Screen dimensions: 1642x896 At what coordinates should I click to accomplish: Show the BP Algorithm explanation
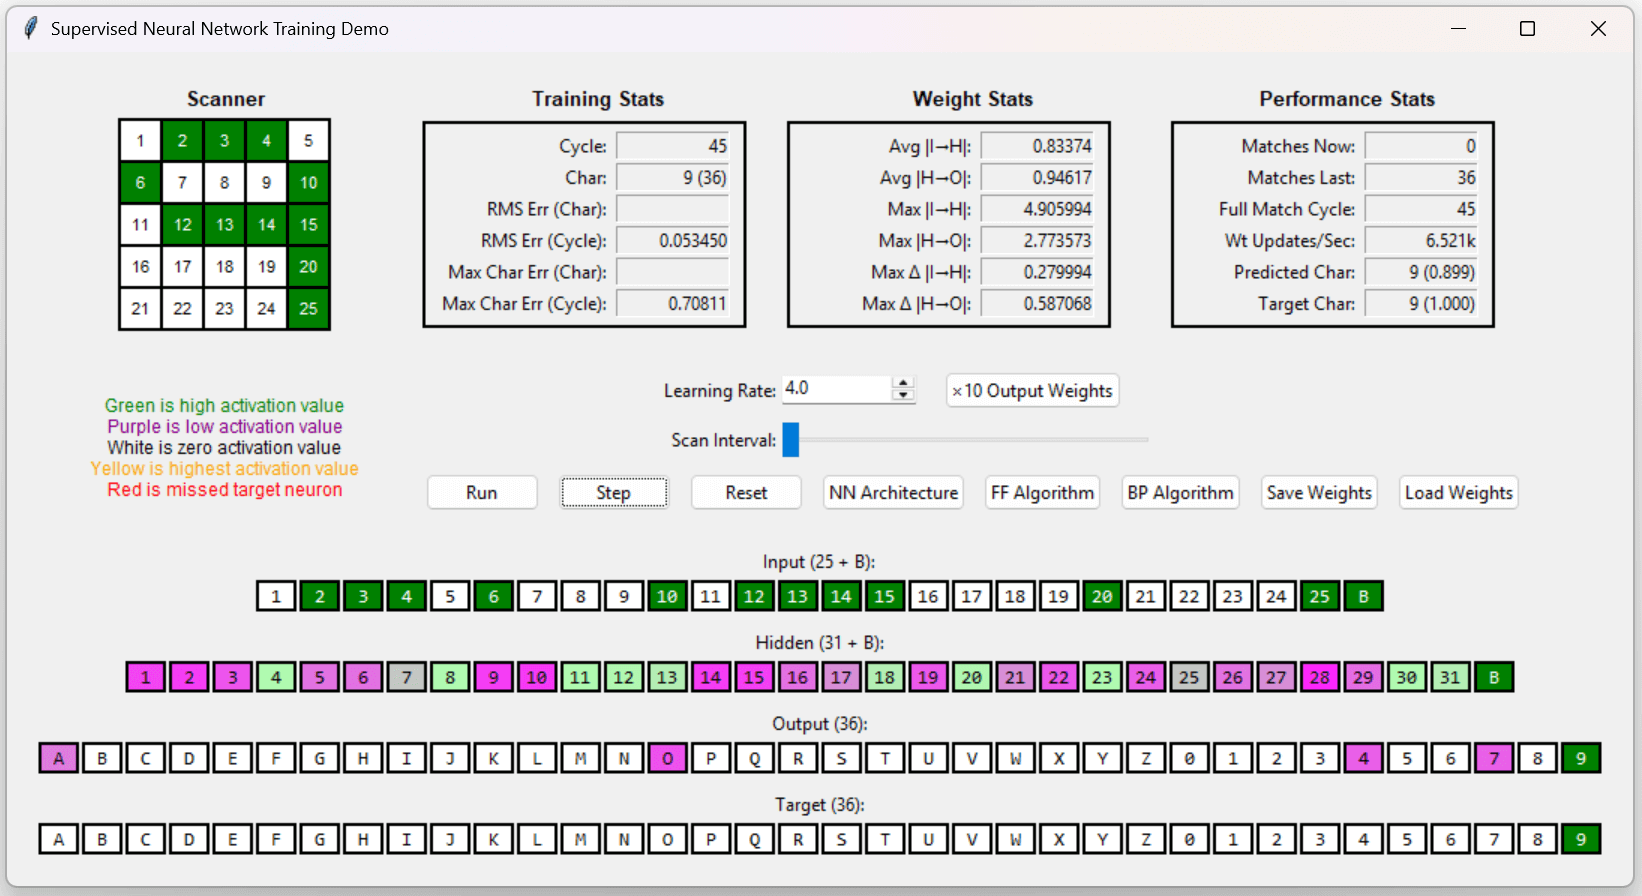click(x=1180, y=493)
